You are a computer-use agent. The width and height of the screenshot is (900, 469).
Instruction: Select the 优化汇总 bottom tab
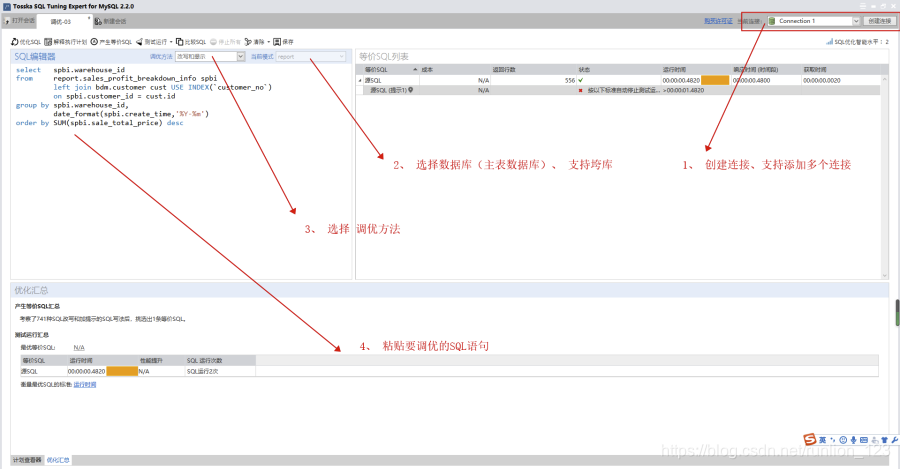pyautogui.click(x=58, y=460)
